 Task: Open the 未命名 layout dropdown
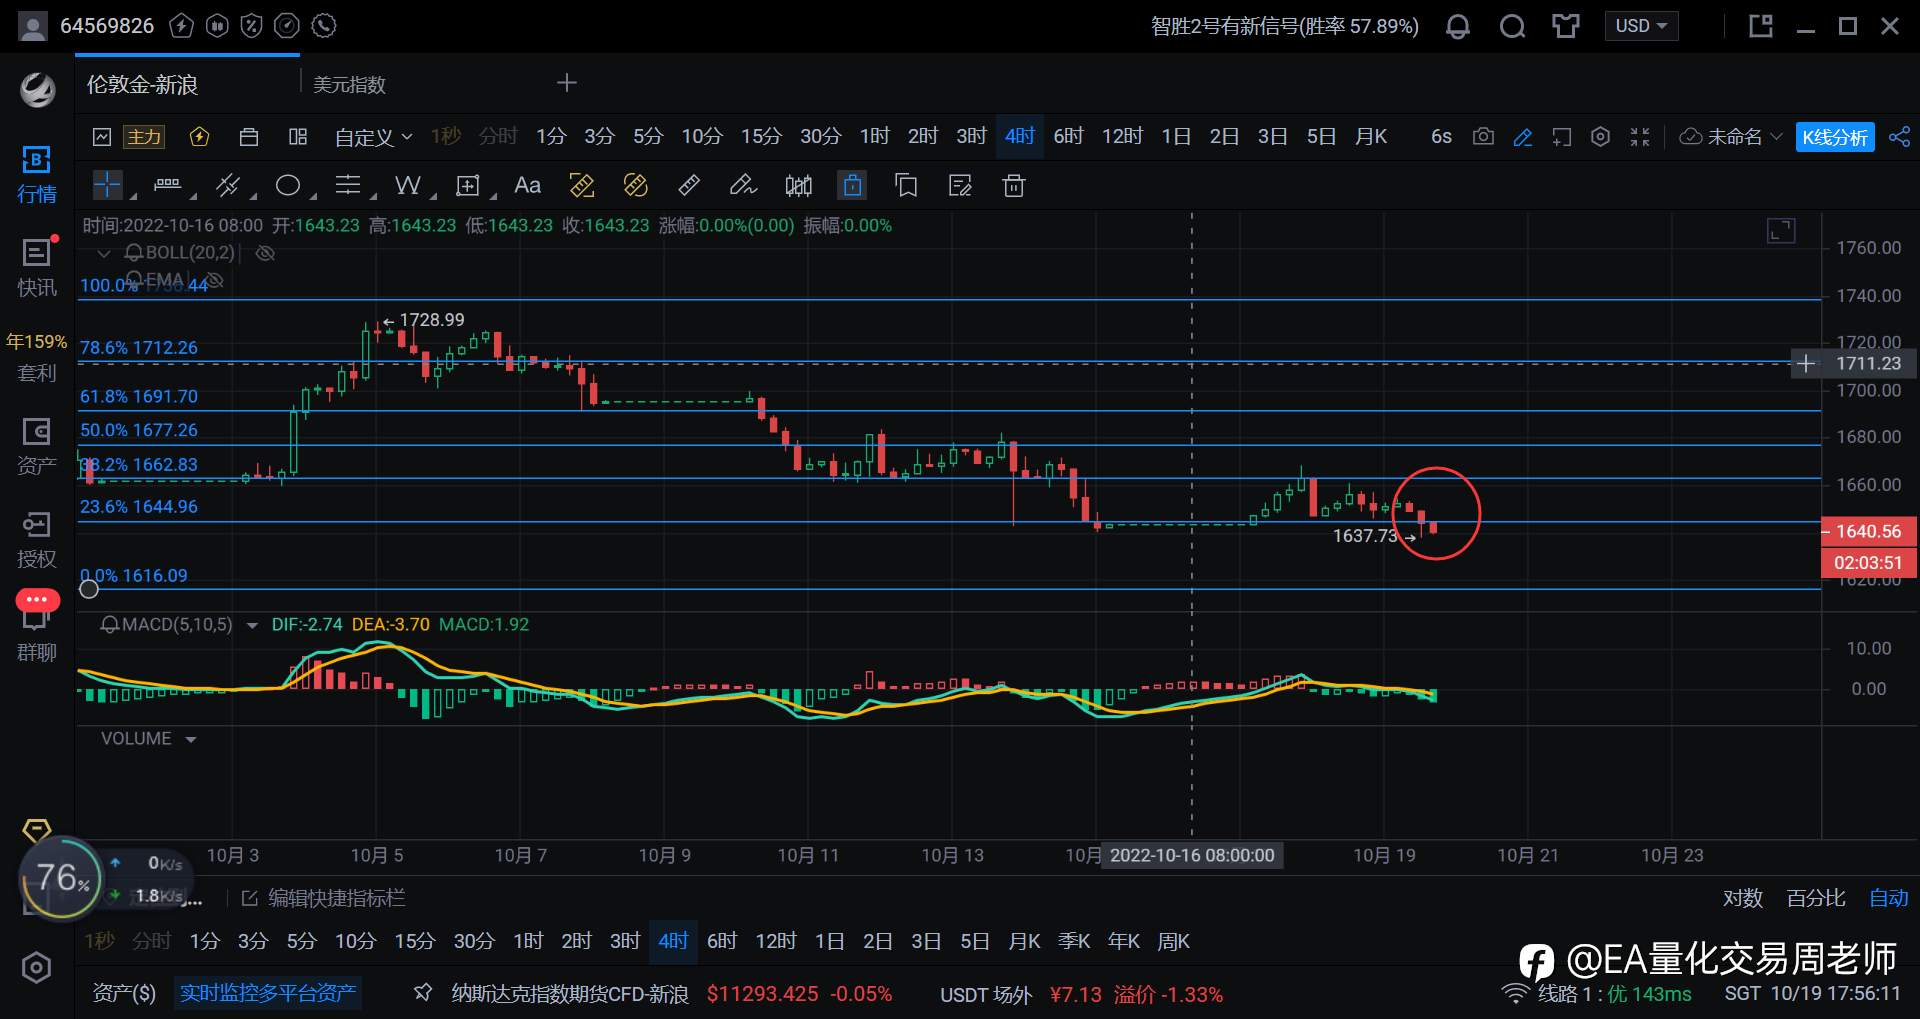(1731, 137)
